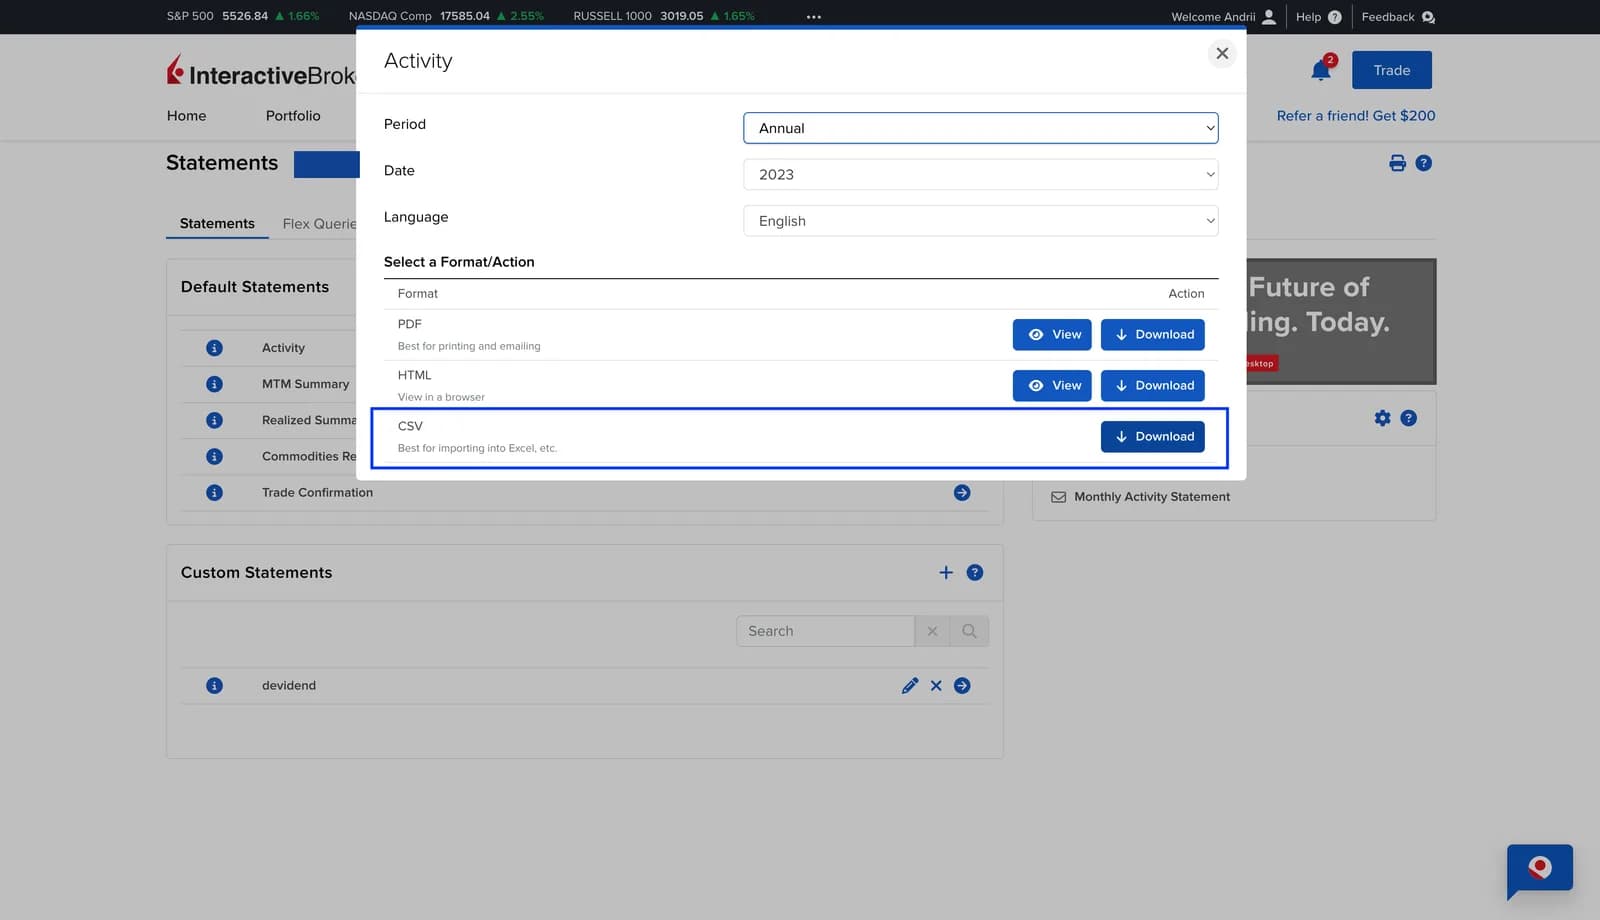Open the Language dropdown set to English
Image resolution: width=1600 pixels, height=920 pixels.
(x=980, y=221)
